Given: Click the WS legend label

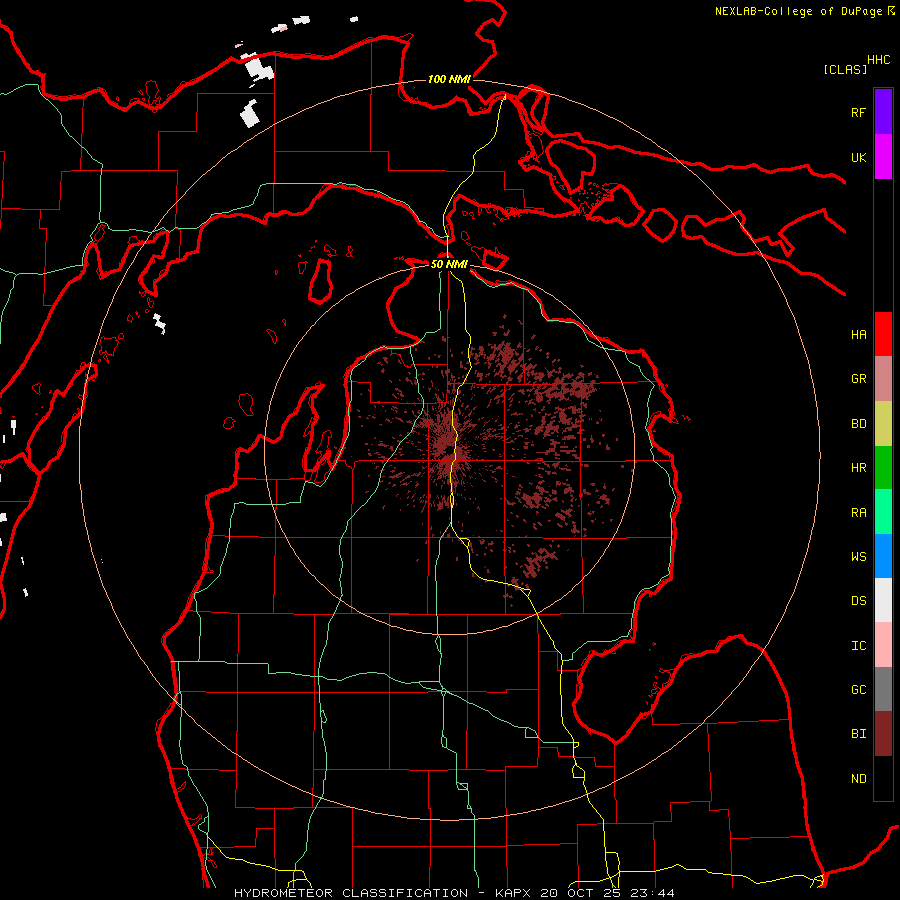Looking at the screenshot, I should point(858,556).
